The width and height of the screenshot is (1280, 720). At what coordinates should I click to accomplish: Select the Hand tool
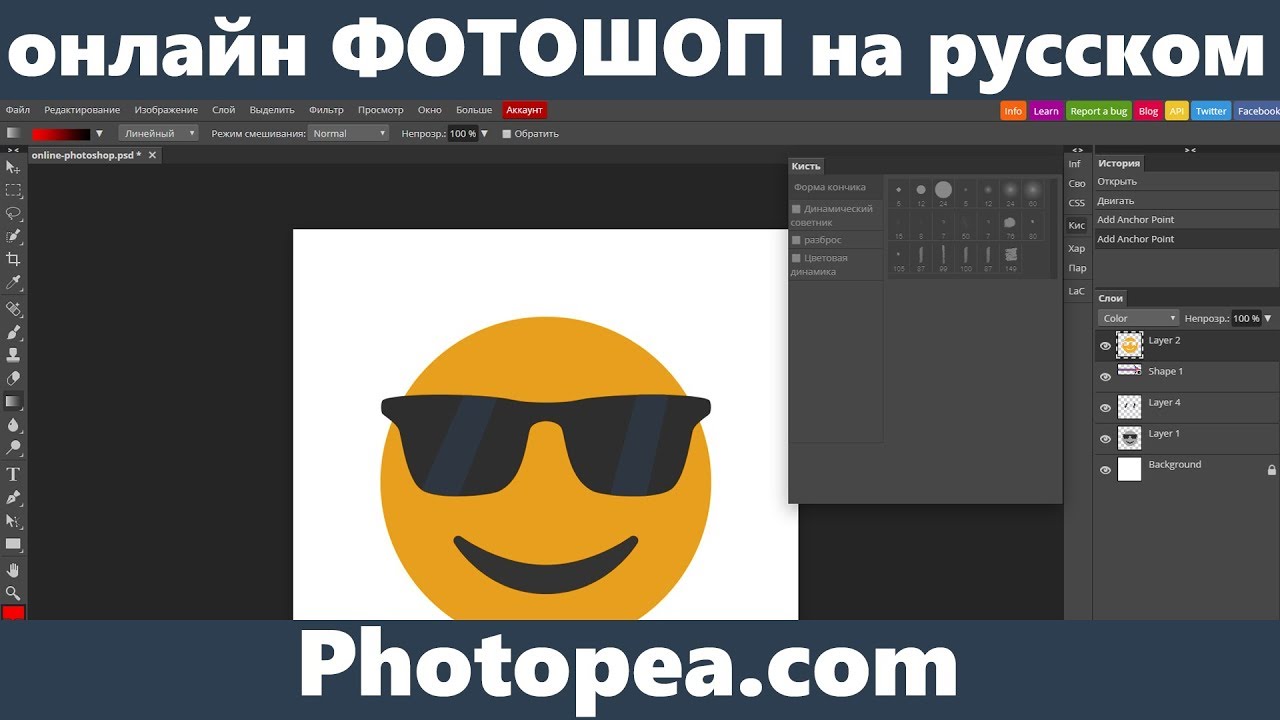(13, 570)
